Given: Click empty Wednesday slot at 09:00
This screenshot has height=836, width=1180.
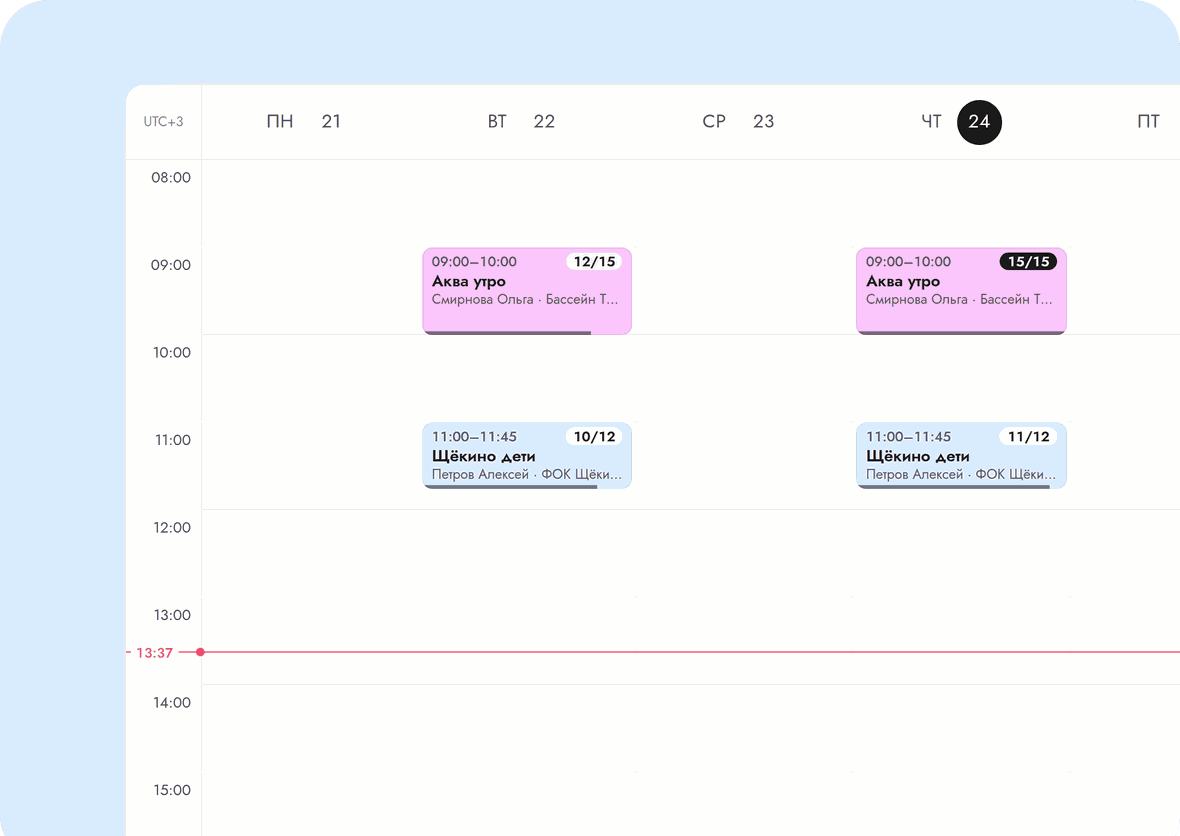Looking at the screenshot, I should 744,290.
